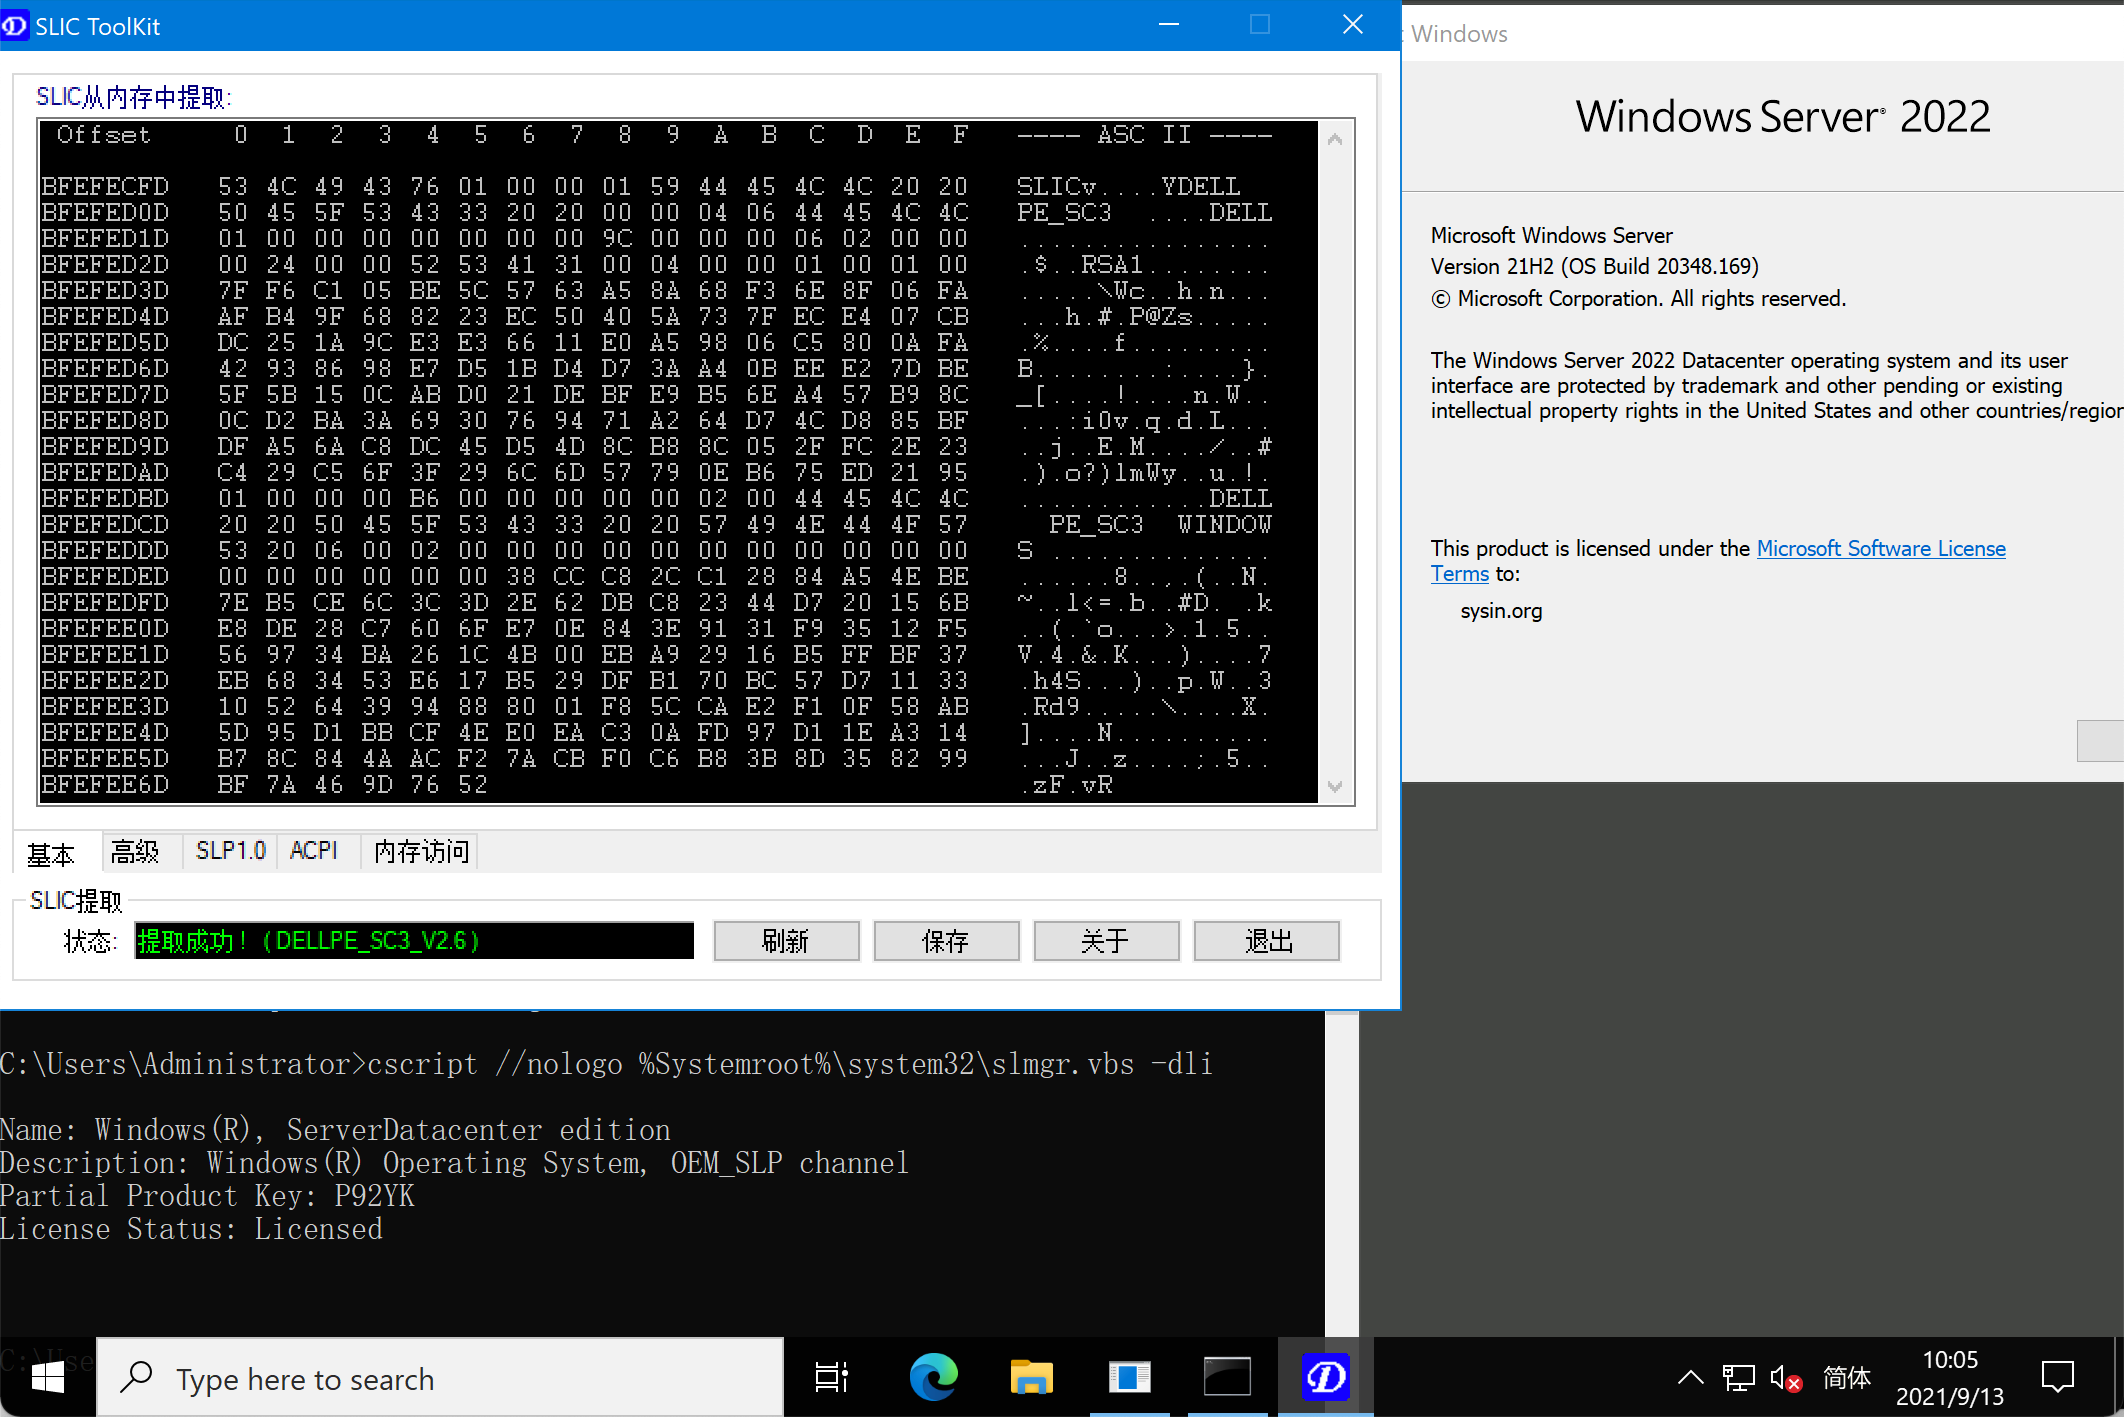
Task: Click the 保存 save button
Action: click(x=946, y=941)
